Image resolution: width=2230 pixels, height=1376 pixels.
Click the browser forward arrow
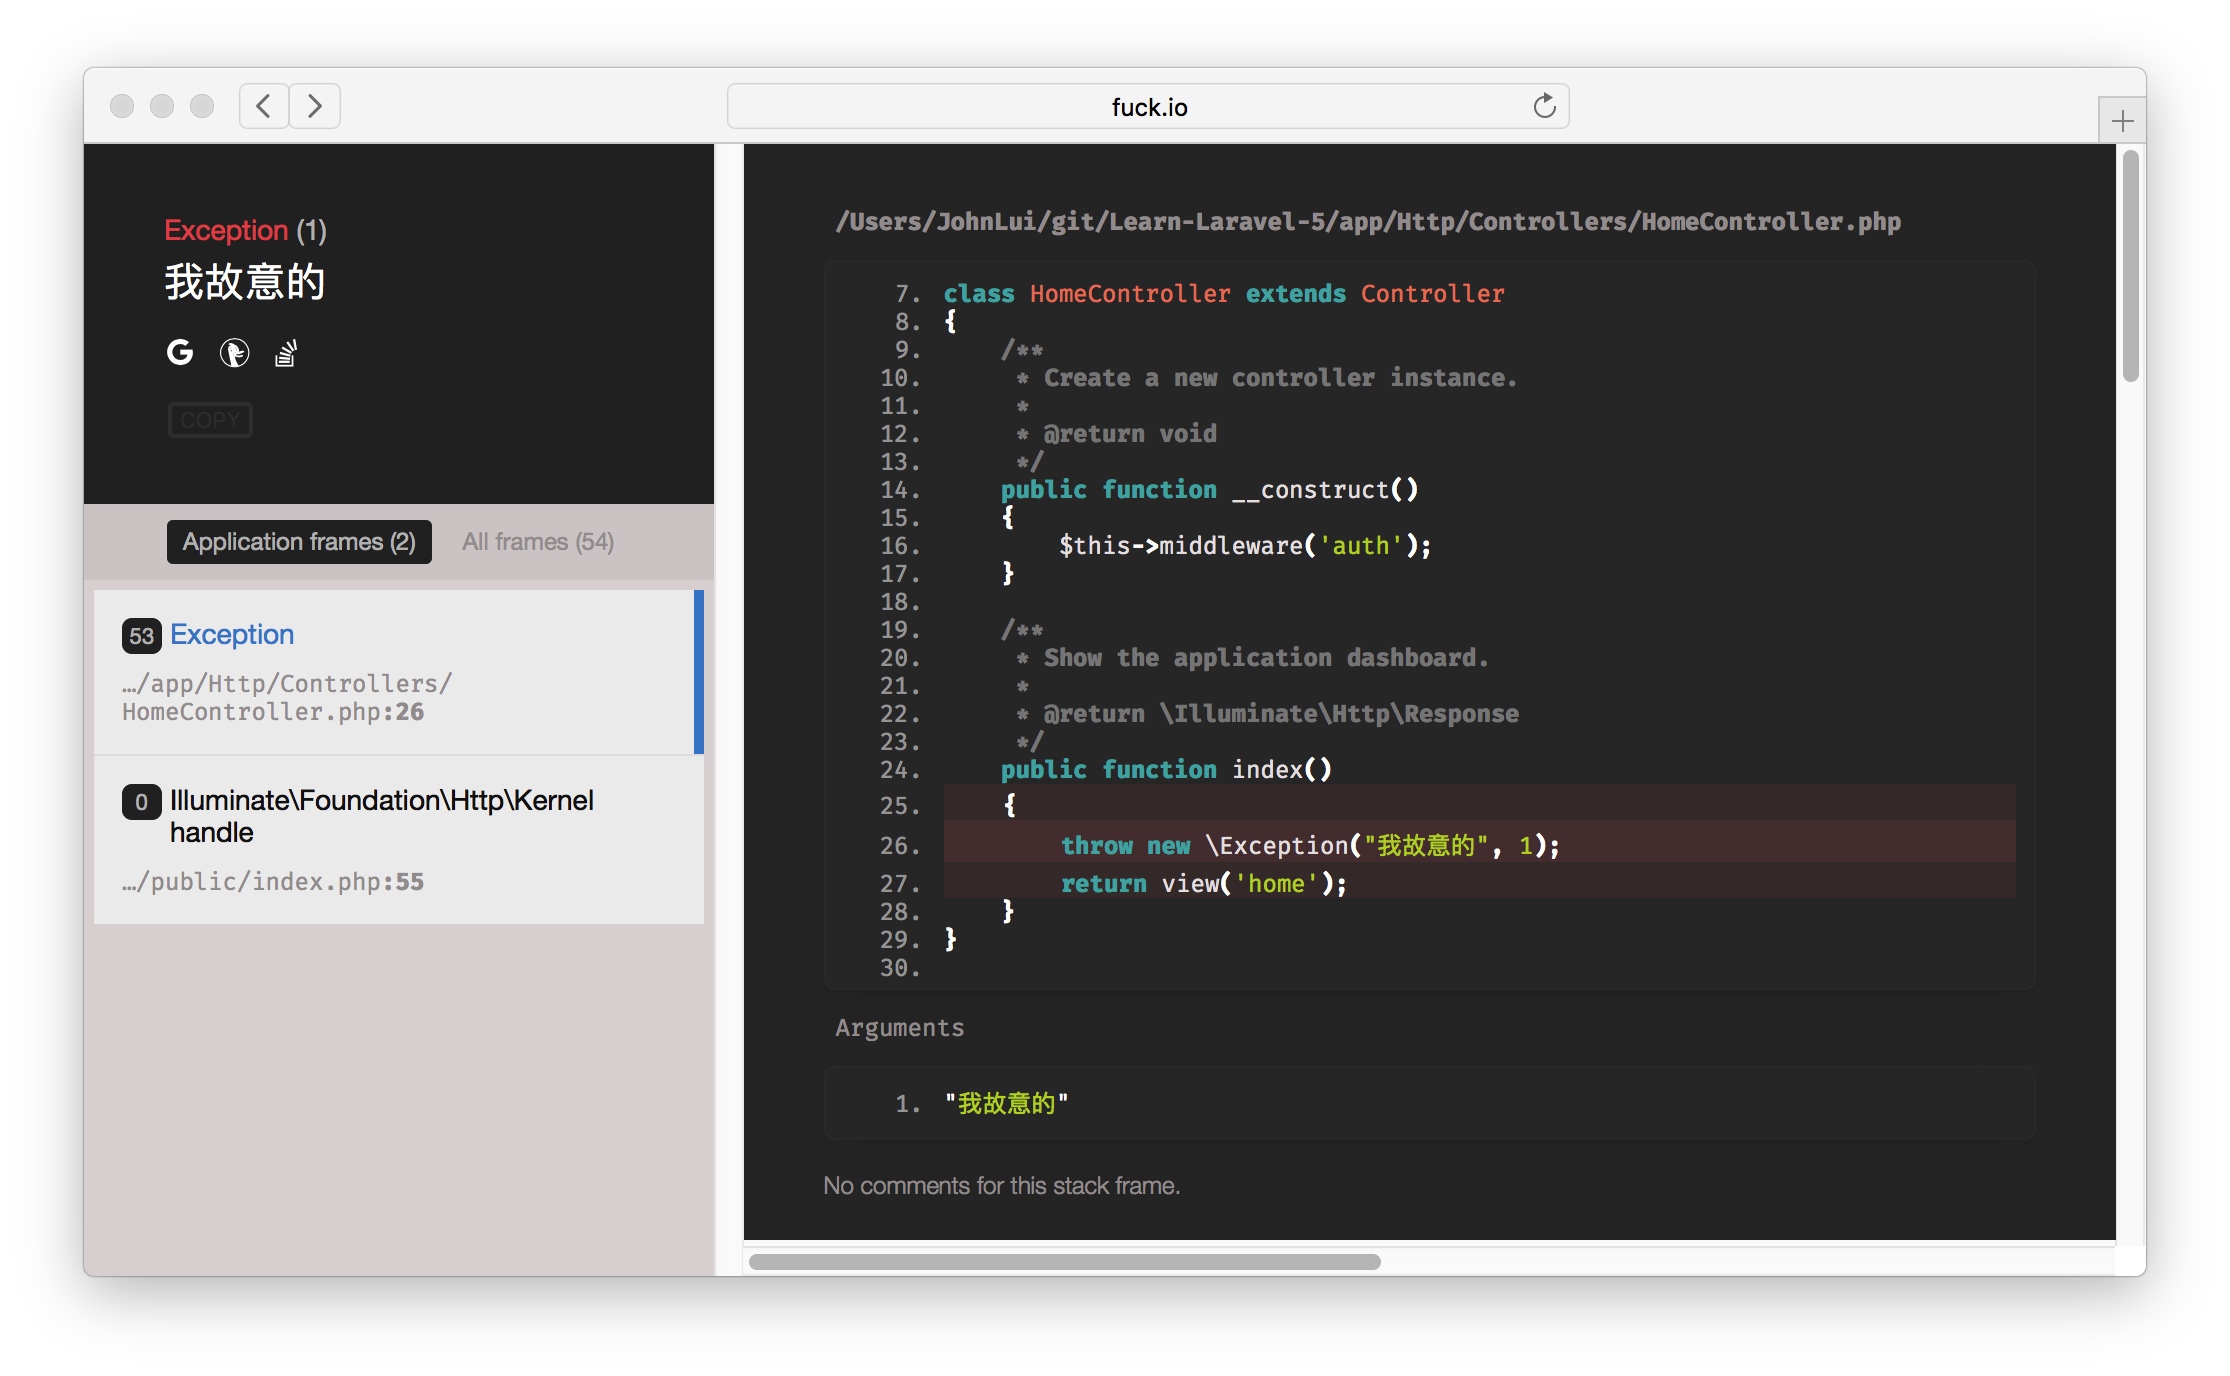pyautogui.click(x=315, y=106)
